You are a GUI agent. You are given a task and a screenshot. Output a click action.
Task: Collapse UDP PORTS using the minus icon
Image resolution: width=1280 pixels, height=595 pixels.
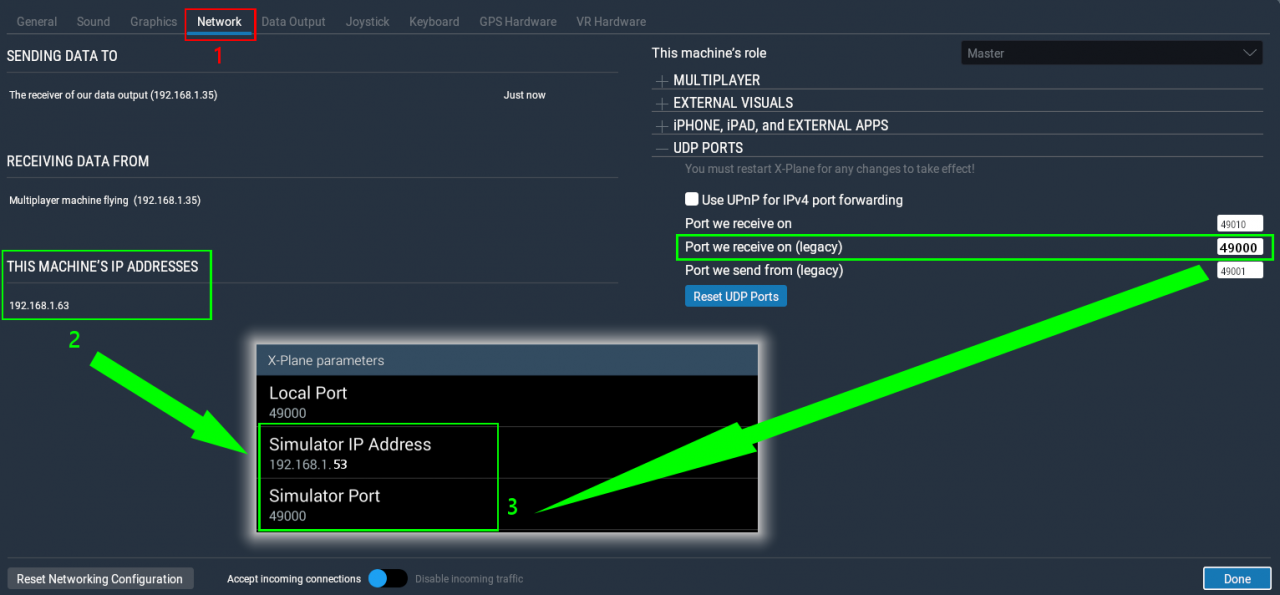coord(661,149)
